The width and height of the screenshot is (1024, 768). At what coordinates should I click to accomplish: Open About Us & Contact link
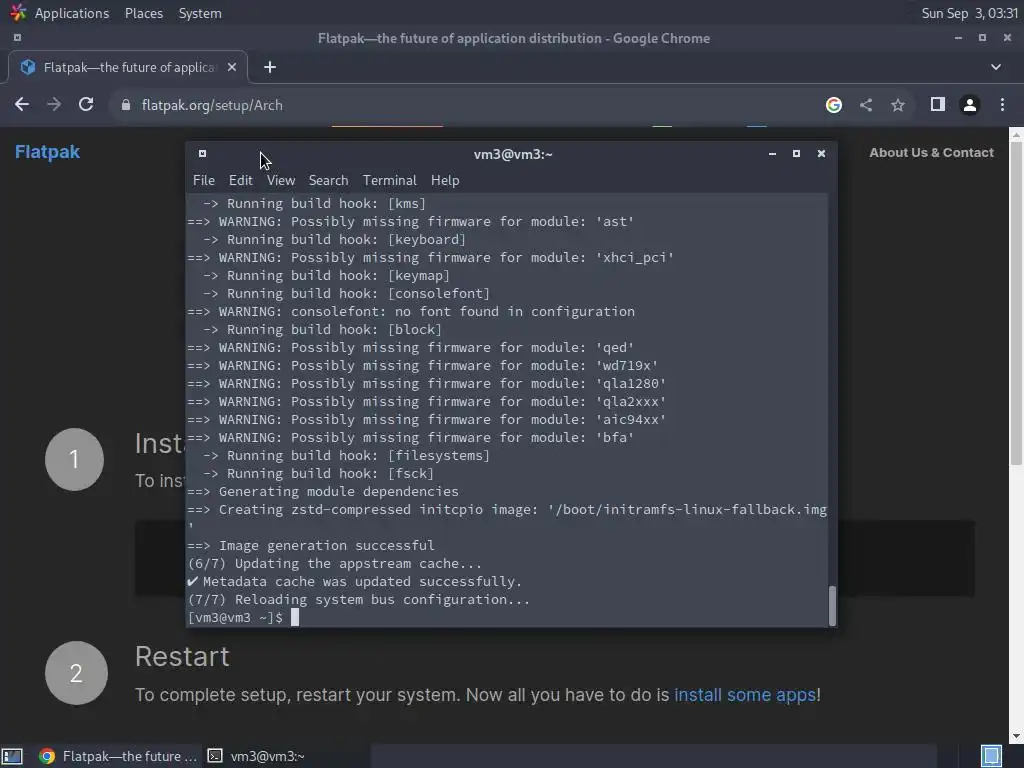coord(931,153)
